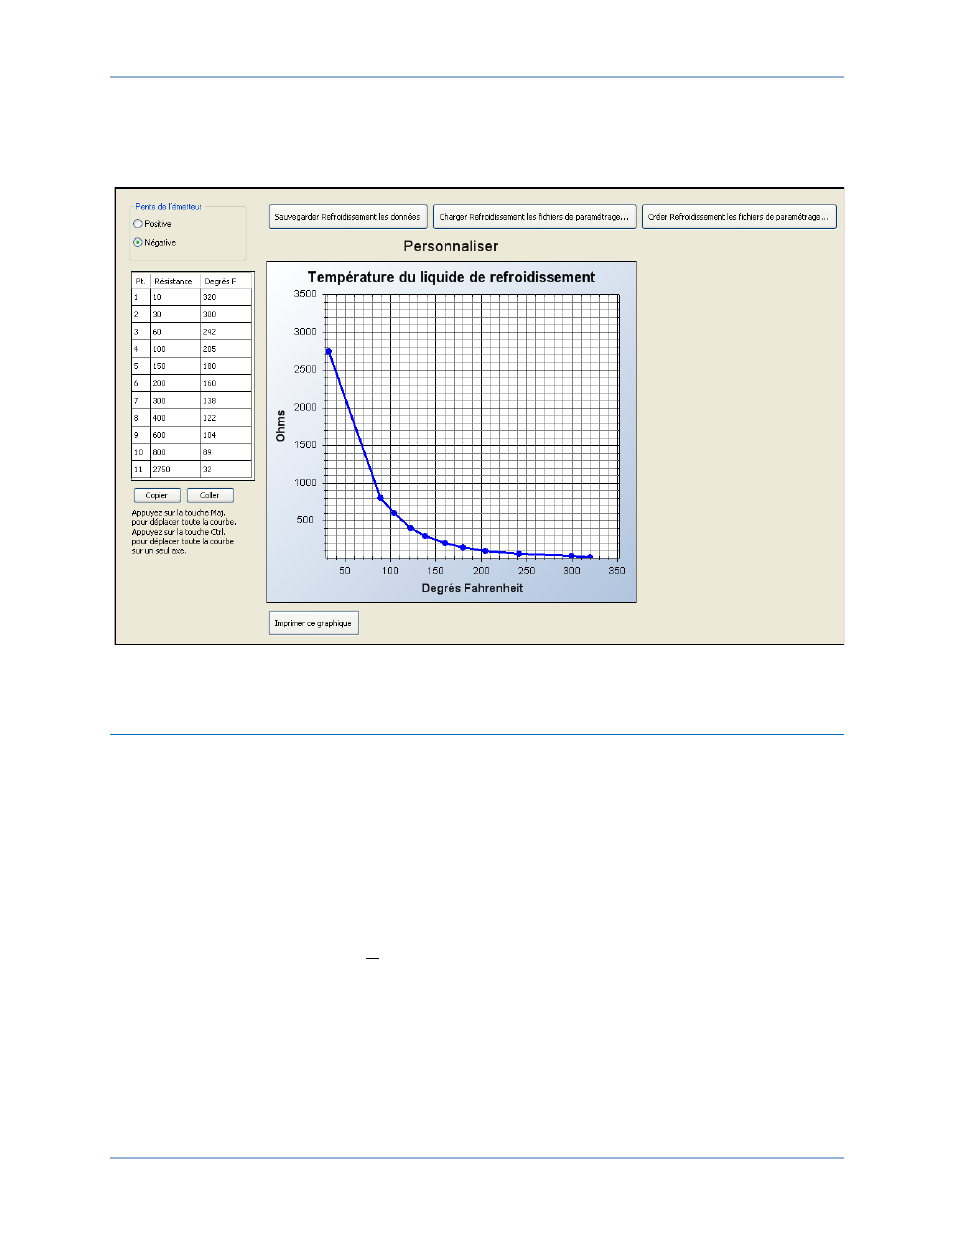Select the degrees cell showing 300 in row 2
The width and height of the screenshot is (954, 1235).
coord(226,314)
